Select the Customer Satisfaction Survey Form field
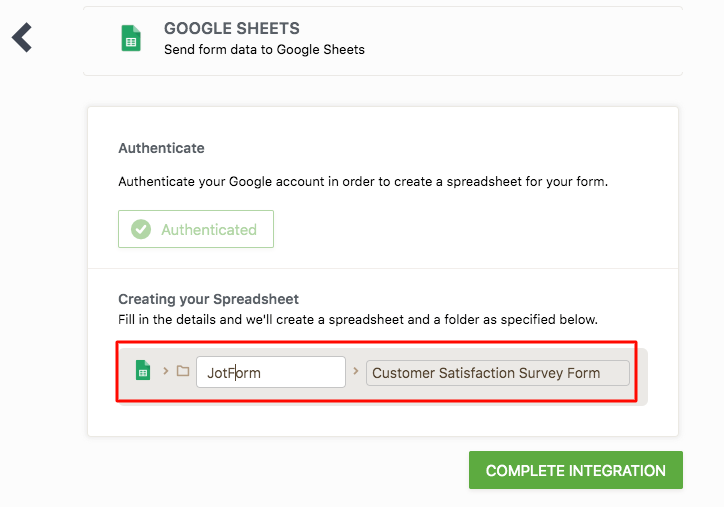Image resolution: width=724 pixels, height=507 pixels. [497, 373]
